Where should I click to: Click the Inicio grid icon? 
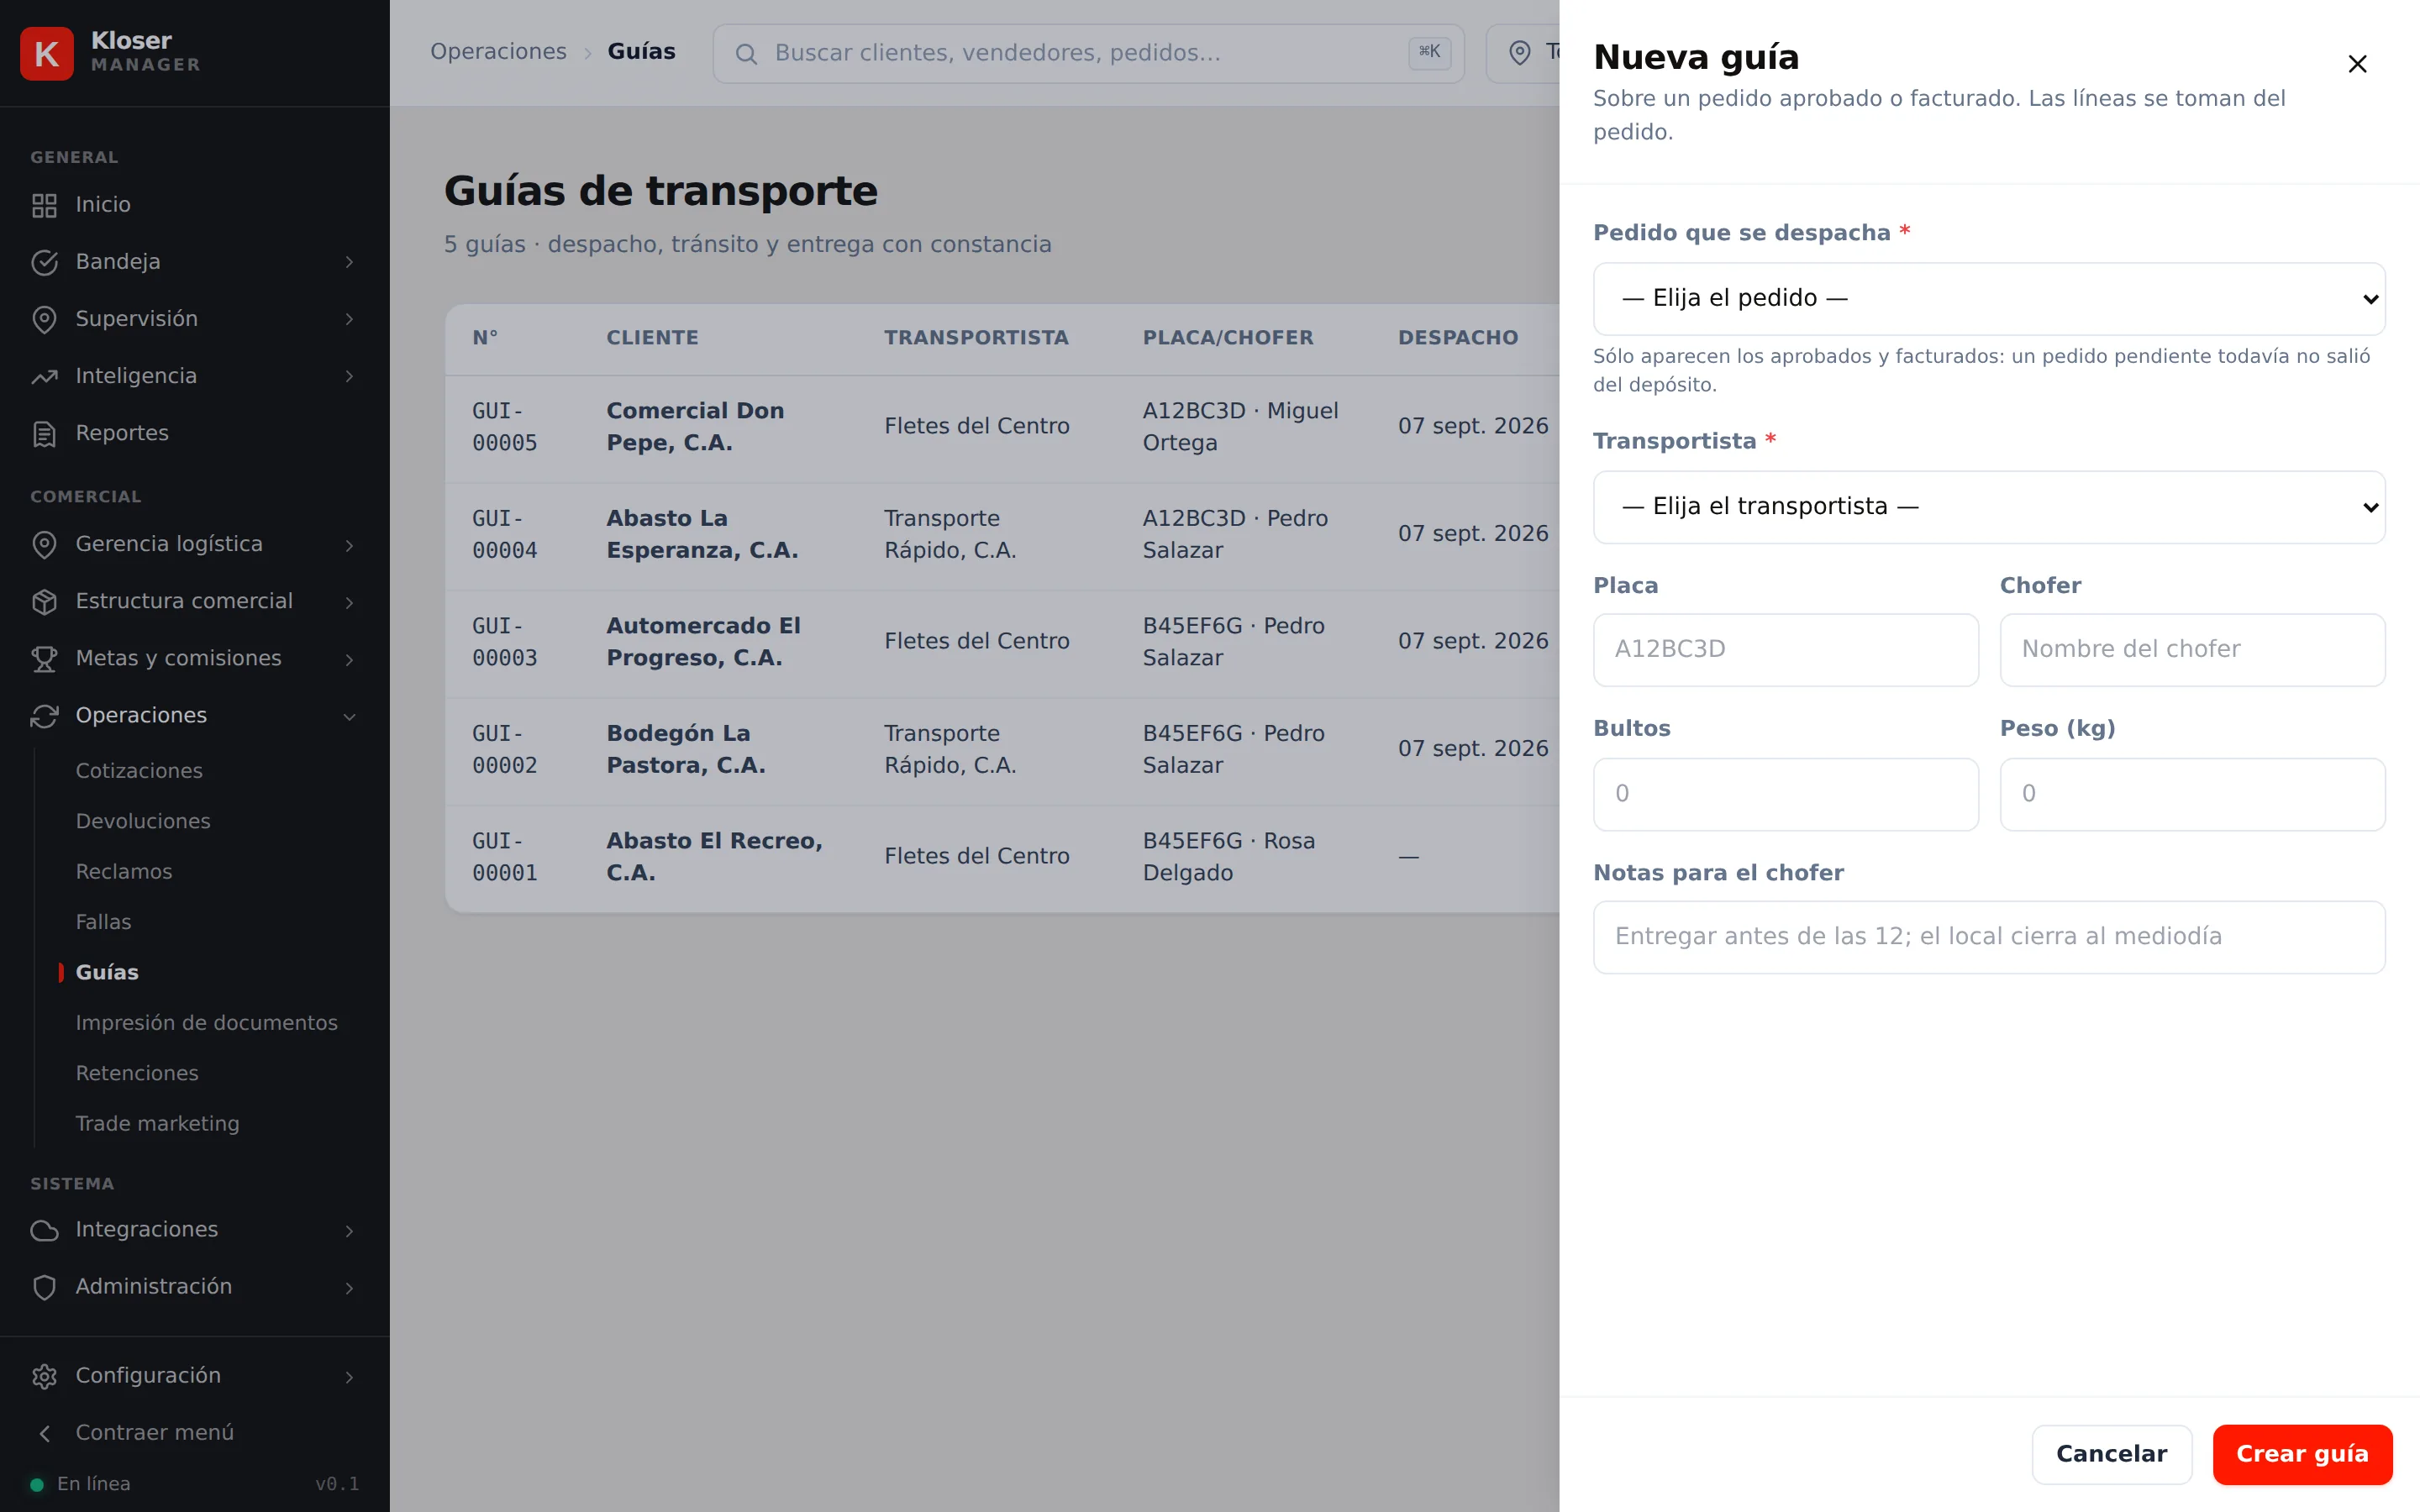click(44, 205)
